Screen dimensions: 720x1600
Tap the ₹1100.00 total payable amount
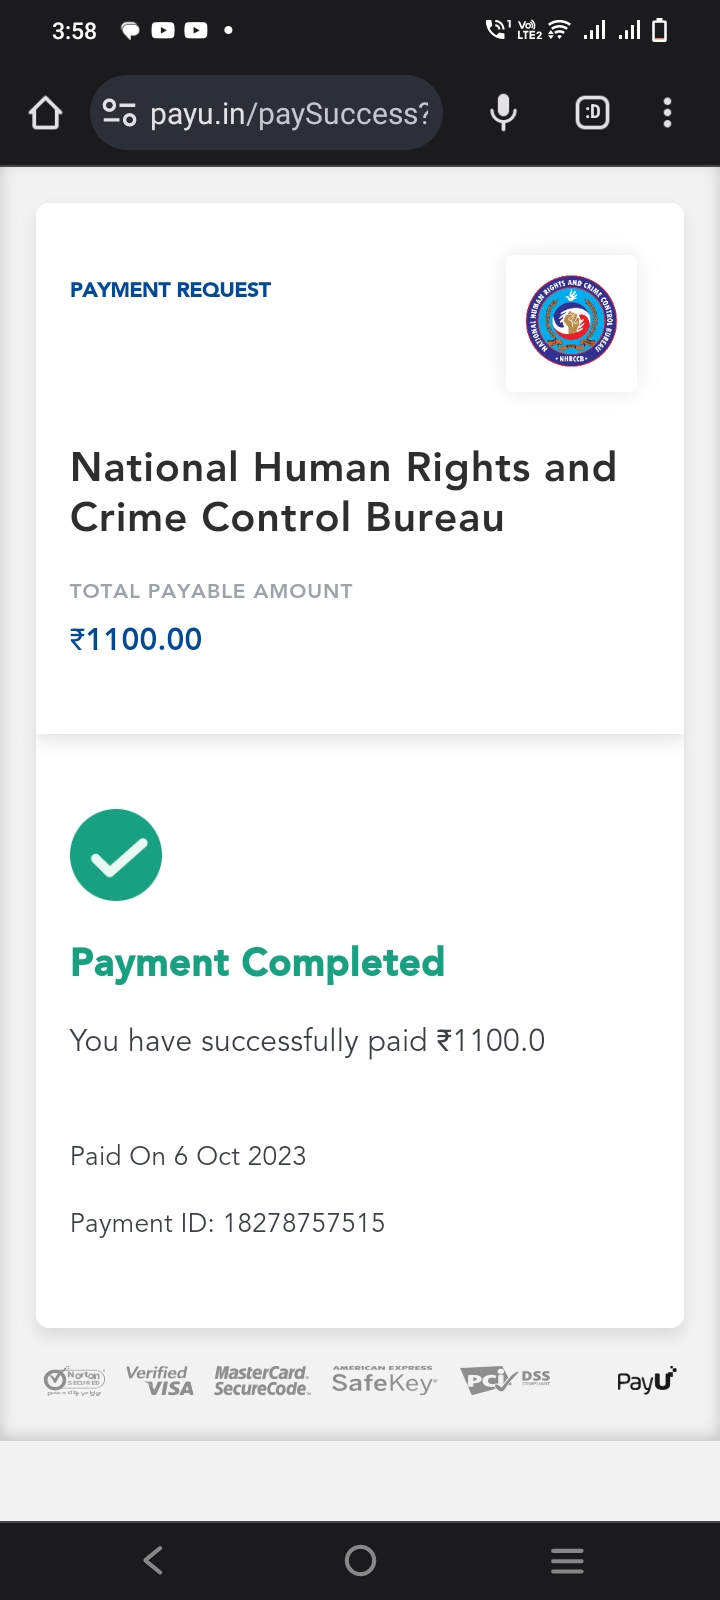[x=136, y=639]
